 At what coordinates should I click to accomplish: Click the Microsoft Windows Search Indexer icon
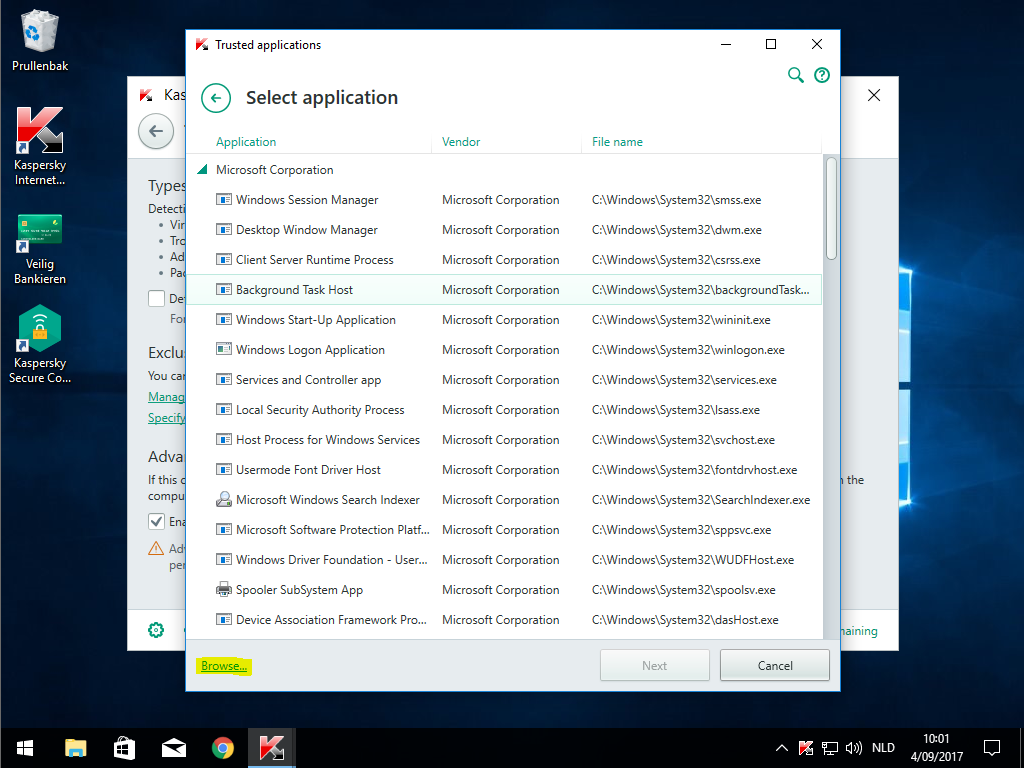[x=224, y=500]
